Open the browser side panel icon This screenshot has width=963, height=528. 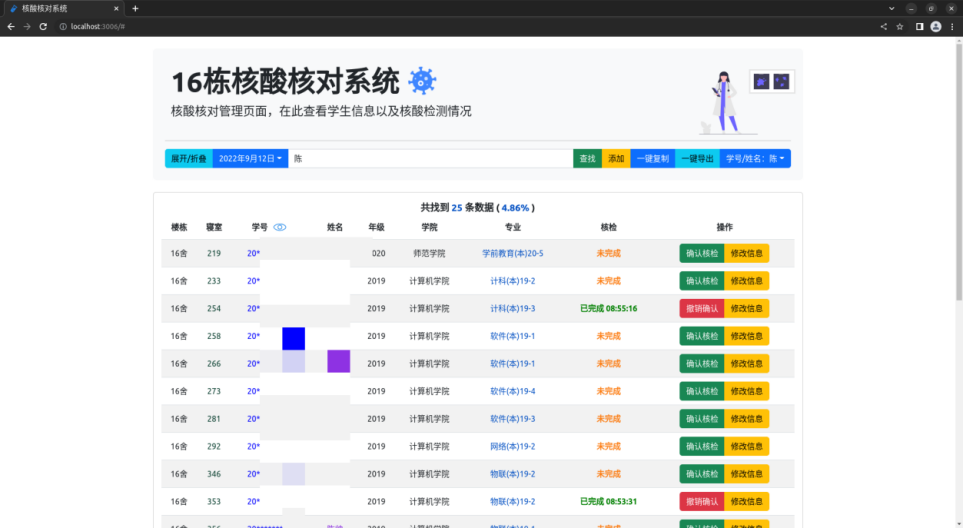pyautogui.click(x=919, y=26)
